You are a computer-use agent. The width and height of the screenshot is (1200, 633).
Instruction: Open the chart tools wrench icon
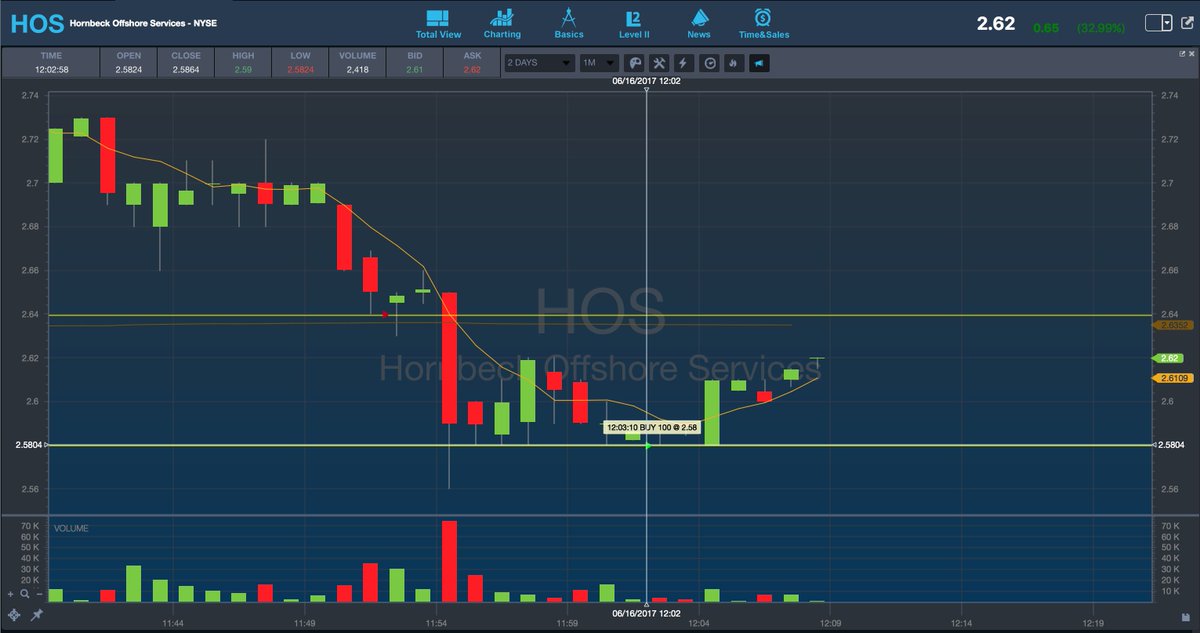click(659, 63)
